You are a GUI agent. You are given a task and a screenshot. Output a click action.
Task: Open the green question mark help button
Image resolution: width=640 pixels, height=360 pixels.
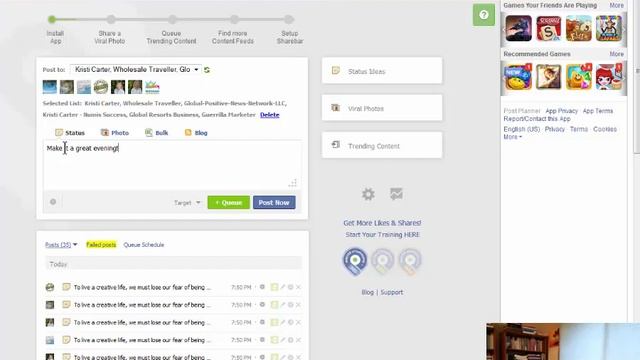click(x=484, y=15)
